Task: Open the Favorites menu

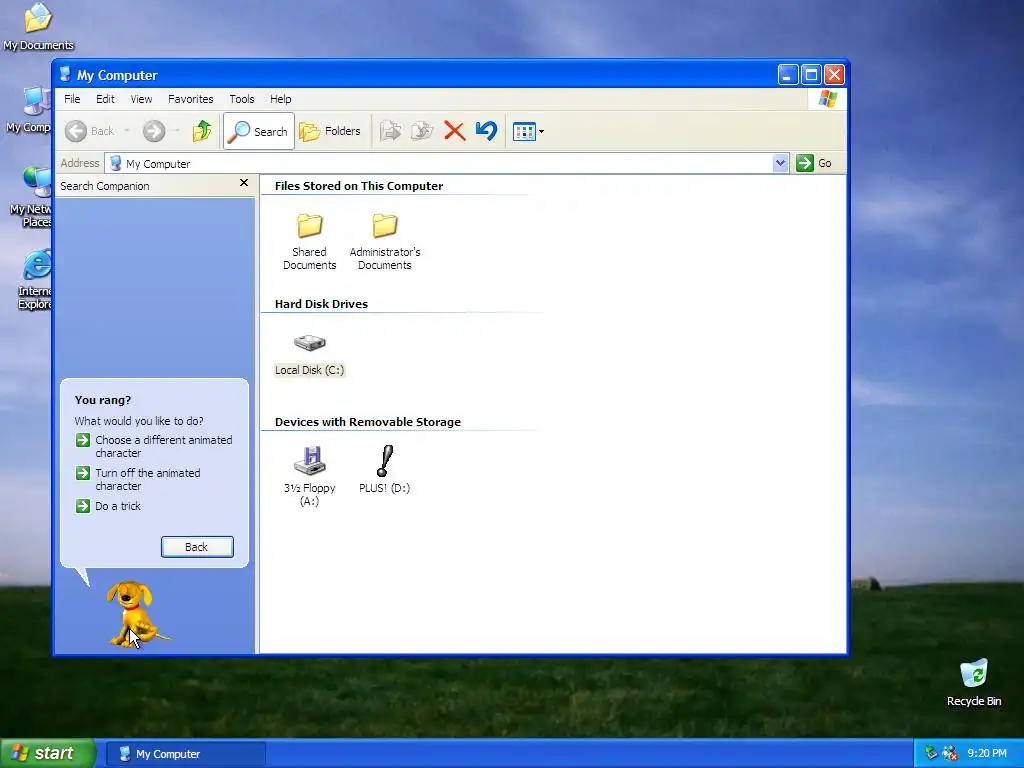Action: pyautogui.click(x=191, y=99)
